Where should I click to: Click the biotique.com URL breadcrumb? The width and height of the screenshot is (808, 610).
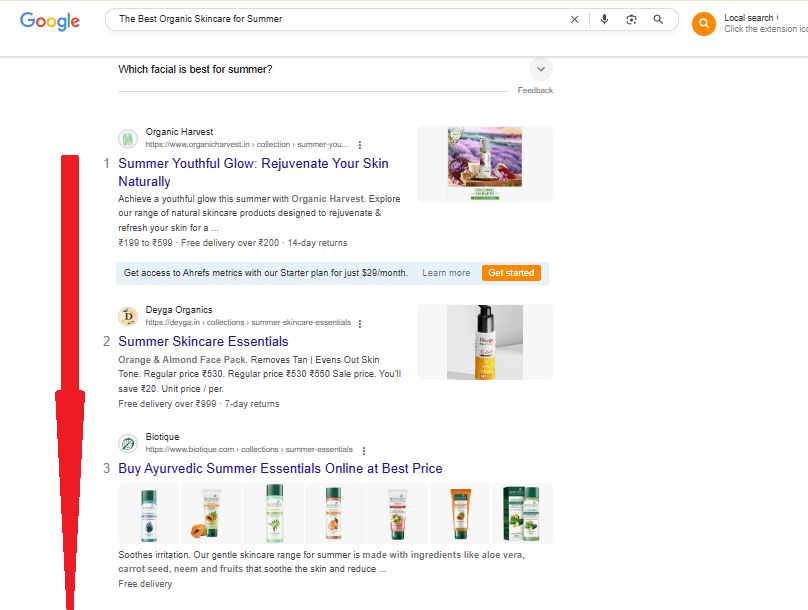pos(249,450)
